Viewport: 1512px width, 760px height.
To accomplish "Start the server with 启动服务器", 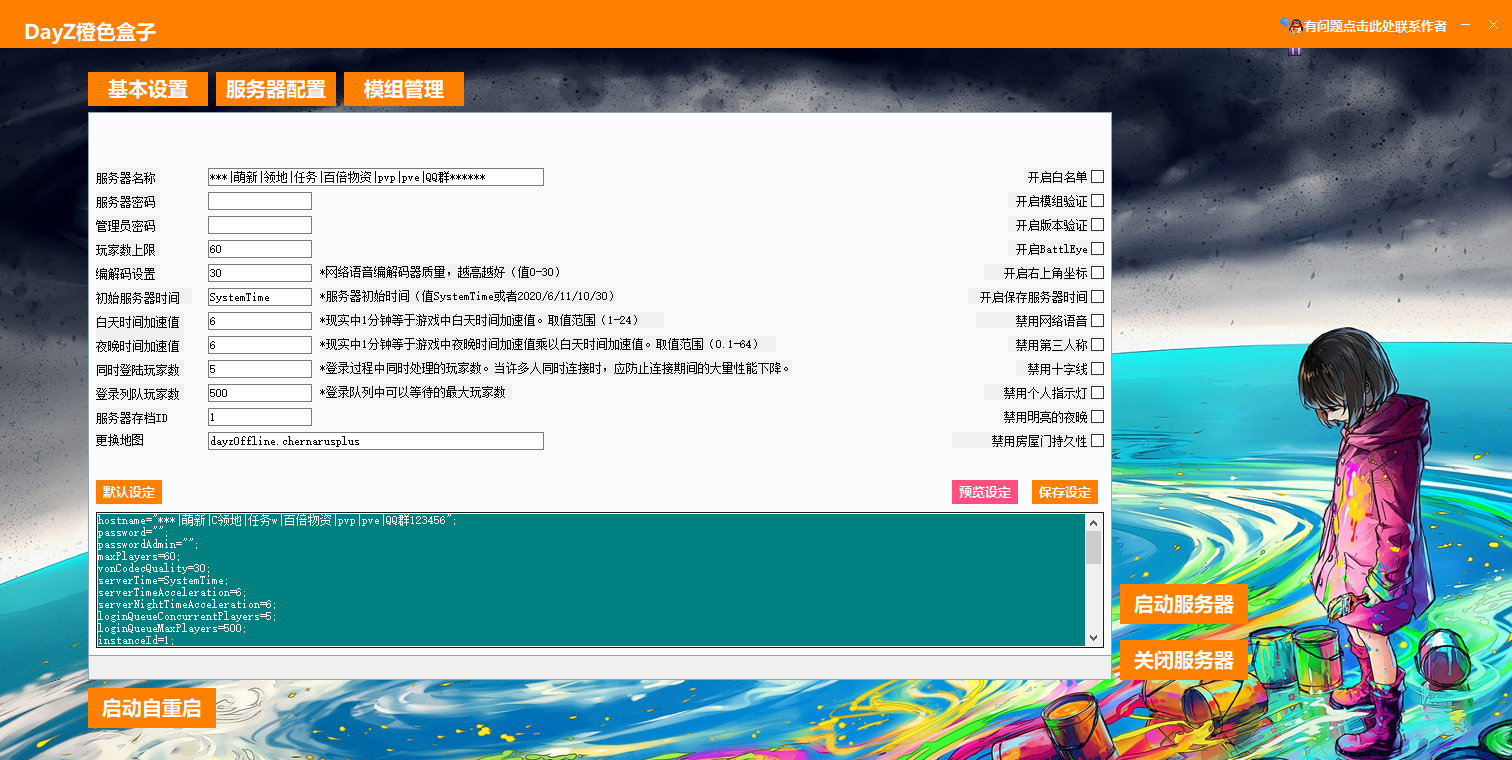I will pos(1184,605).
